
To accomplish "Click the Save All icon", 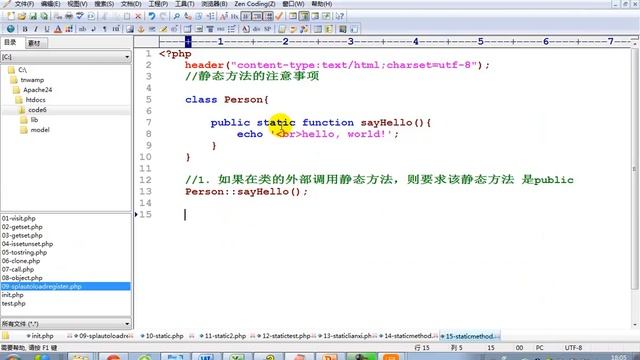I will tap(44, 16).
